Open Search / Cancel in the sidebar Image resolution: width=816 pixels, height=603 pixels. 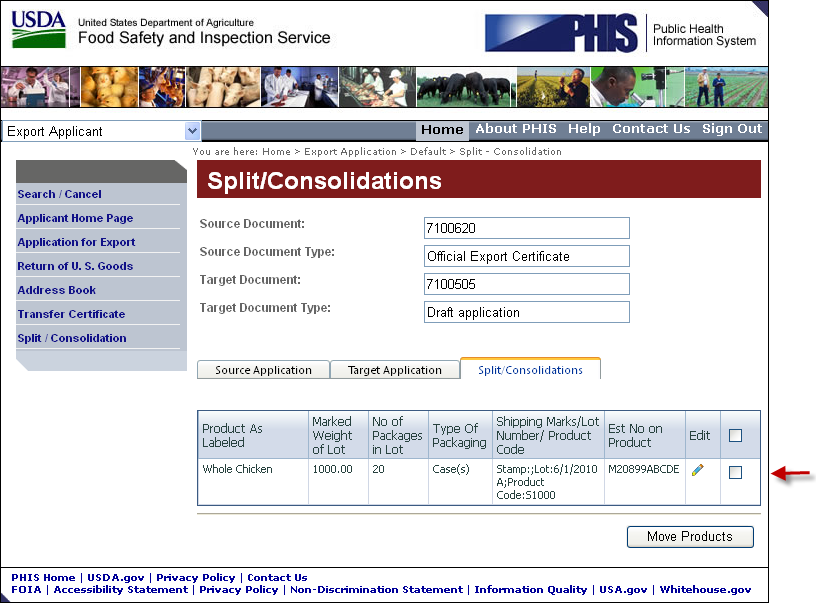tap(59, 194)
